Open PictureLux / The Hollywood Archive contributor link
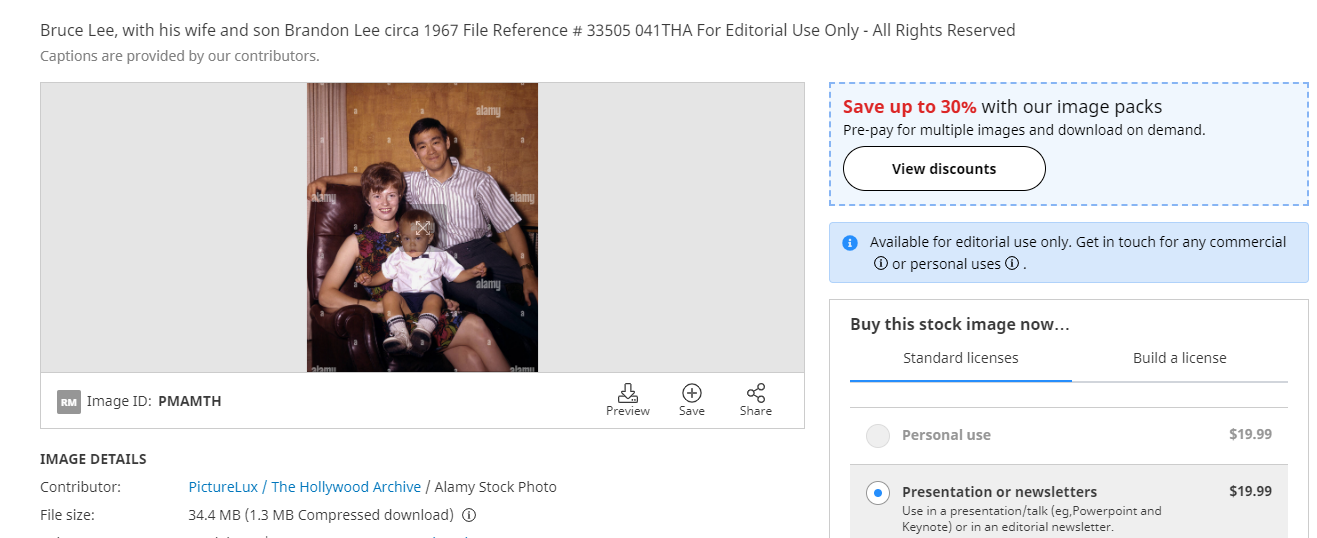Viewport: 1317px width, 538px height. coord(304,487)
